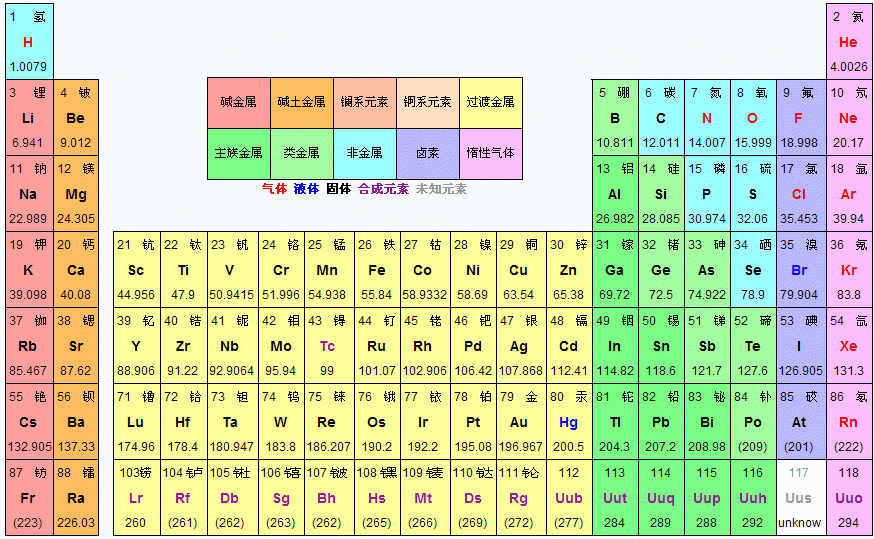
Task: Select the sodium Na cell
Action: coord(30,193)
